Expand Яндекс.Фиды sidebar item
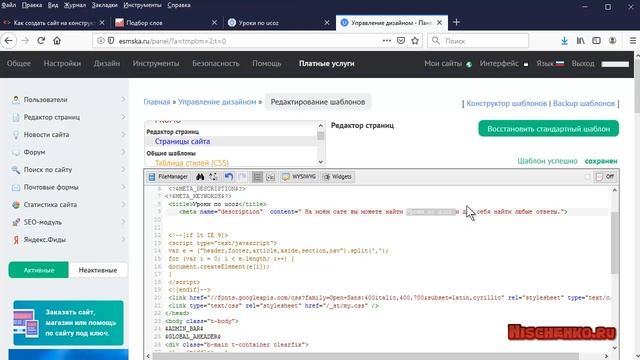 pyautogui.click(x=68, y=240)
